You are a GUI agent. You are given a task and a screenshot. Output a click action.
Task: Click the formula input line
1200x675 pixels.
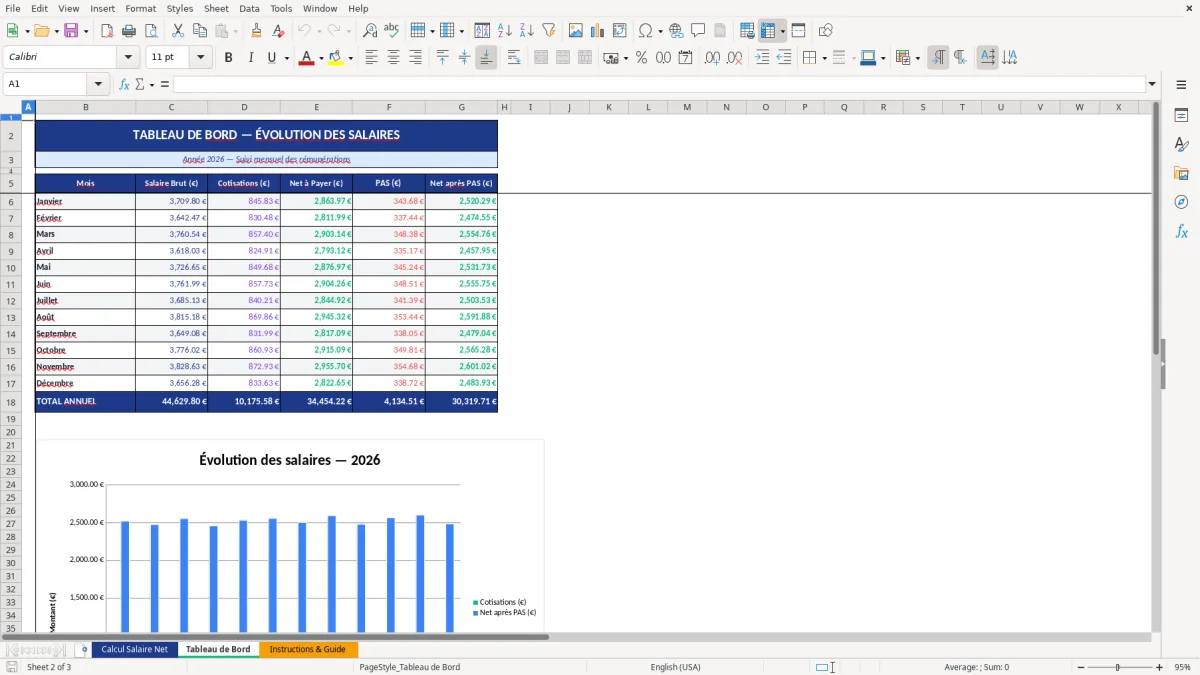(658, 84)
